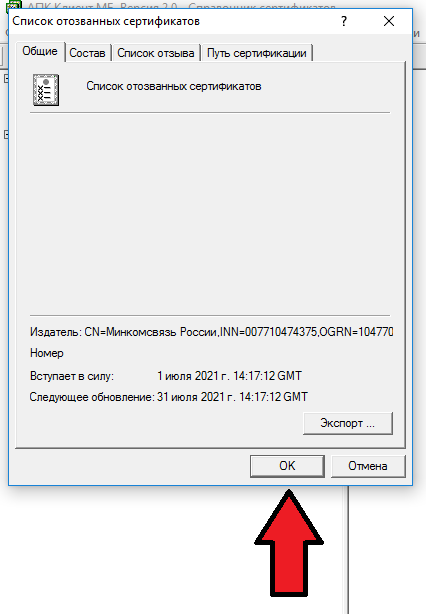
Task: Click the revoked certificates list icon
Action: tap(46, 90)
